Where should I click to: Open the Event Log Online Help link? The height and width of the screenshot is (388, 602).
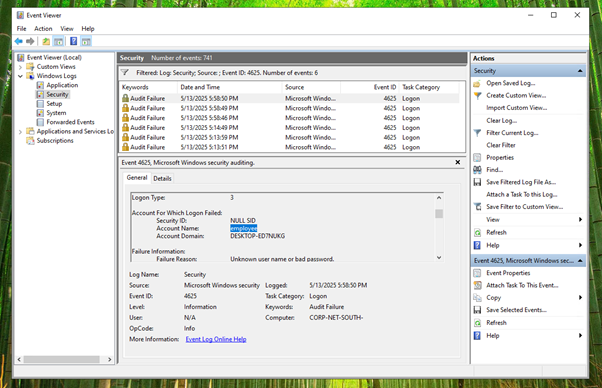216,339
